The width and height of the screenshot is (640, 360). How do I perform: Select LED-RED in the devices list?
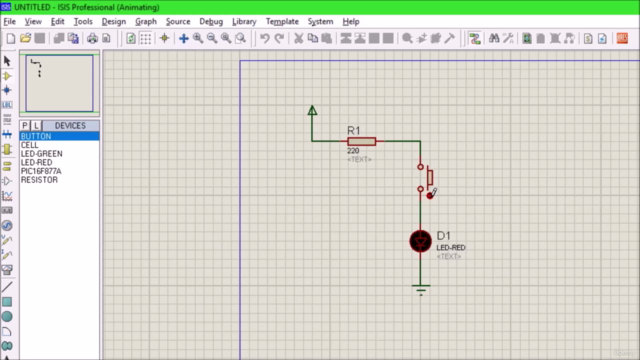tap(59, 162)
